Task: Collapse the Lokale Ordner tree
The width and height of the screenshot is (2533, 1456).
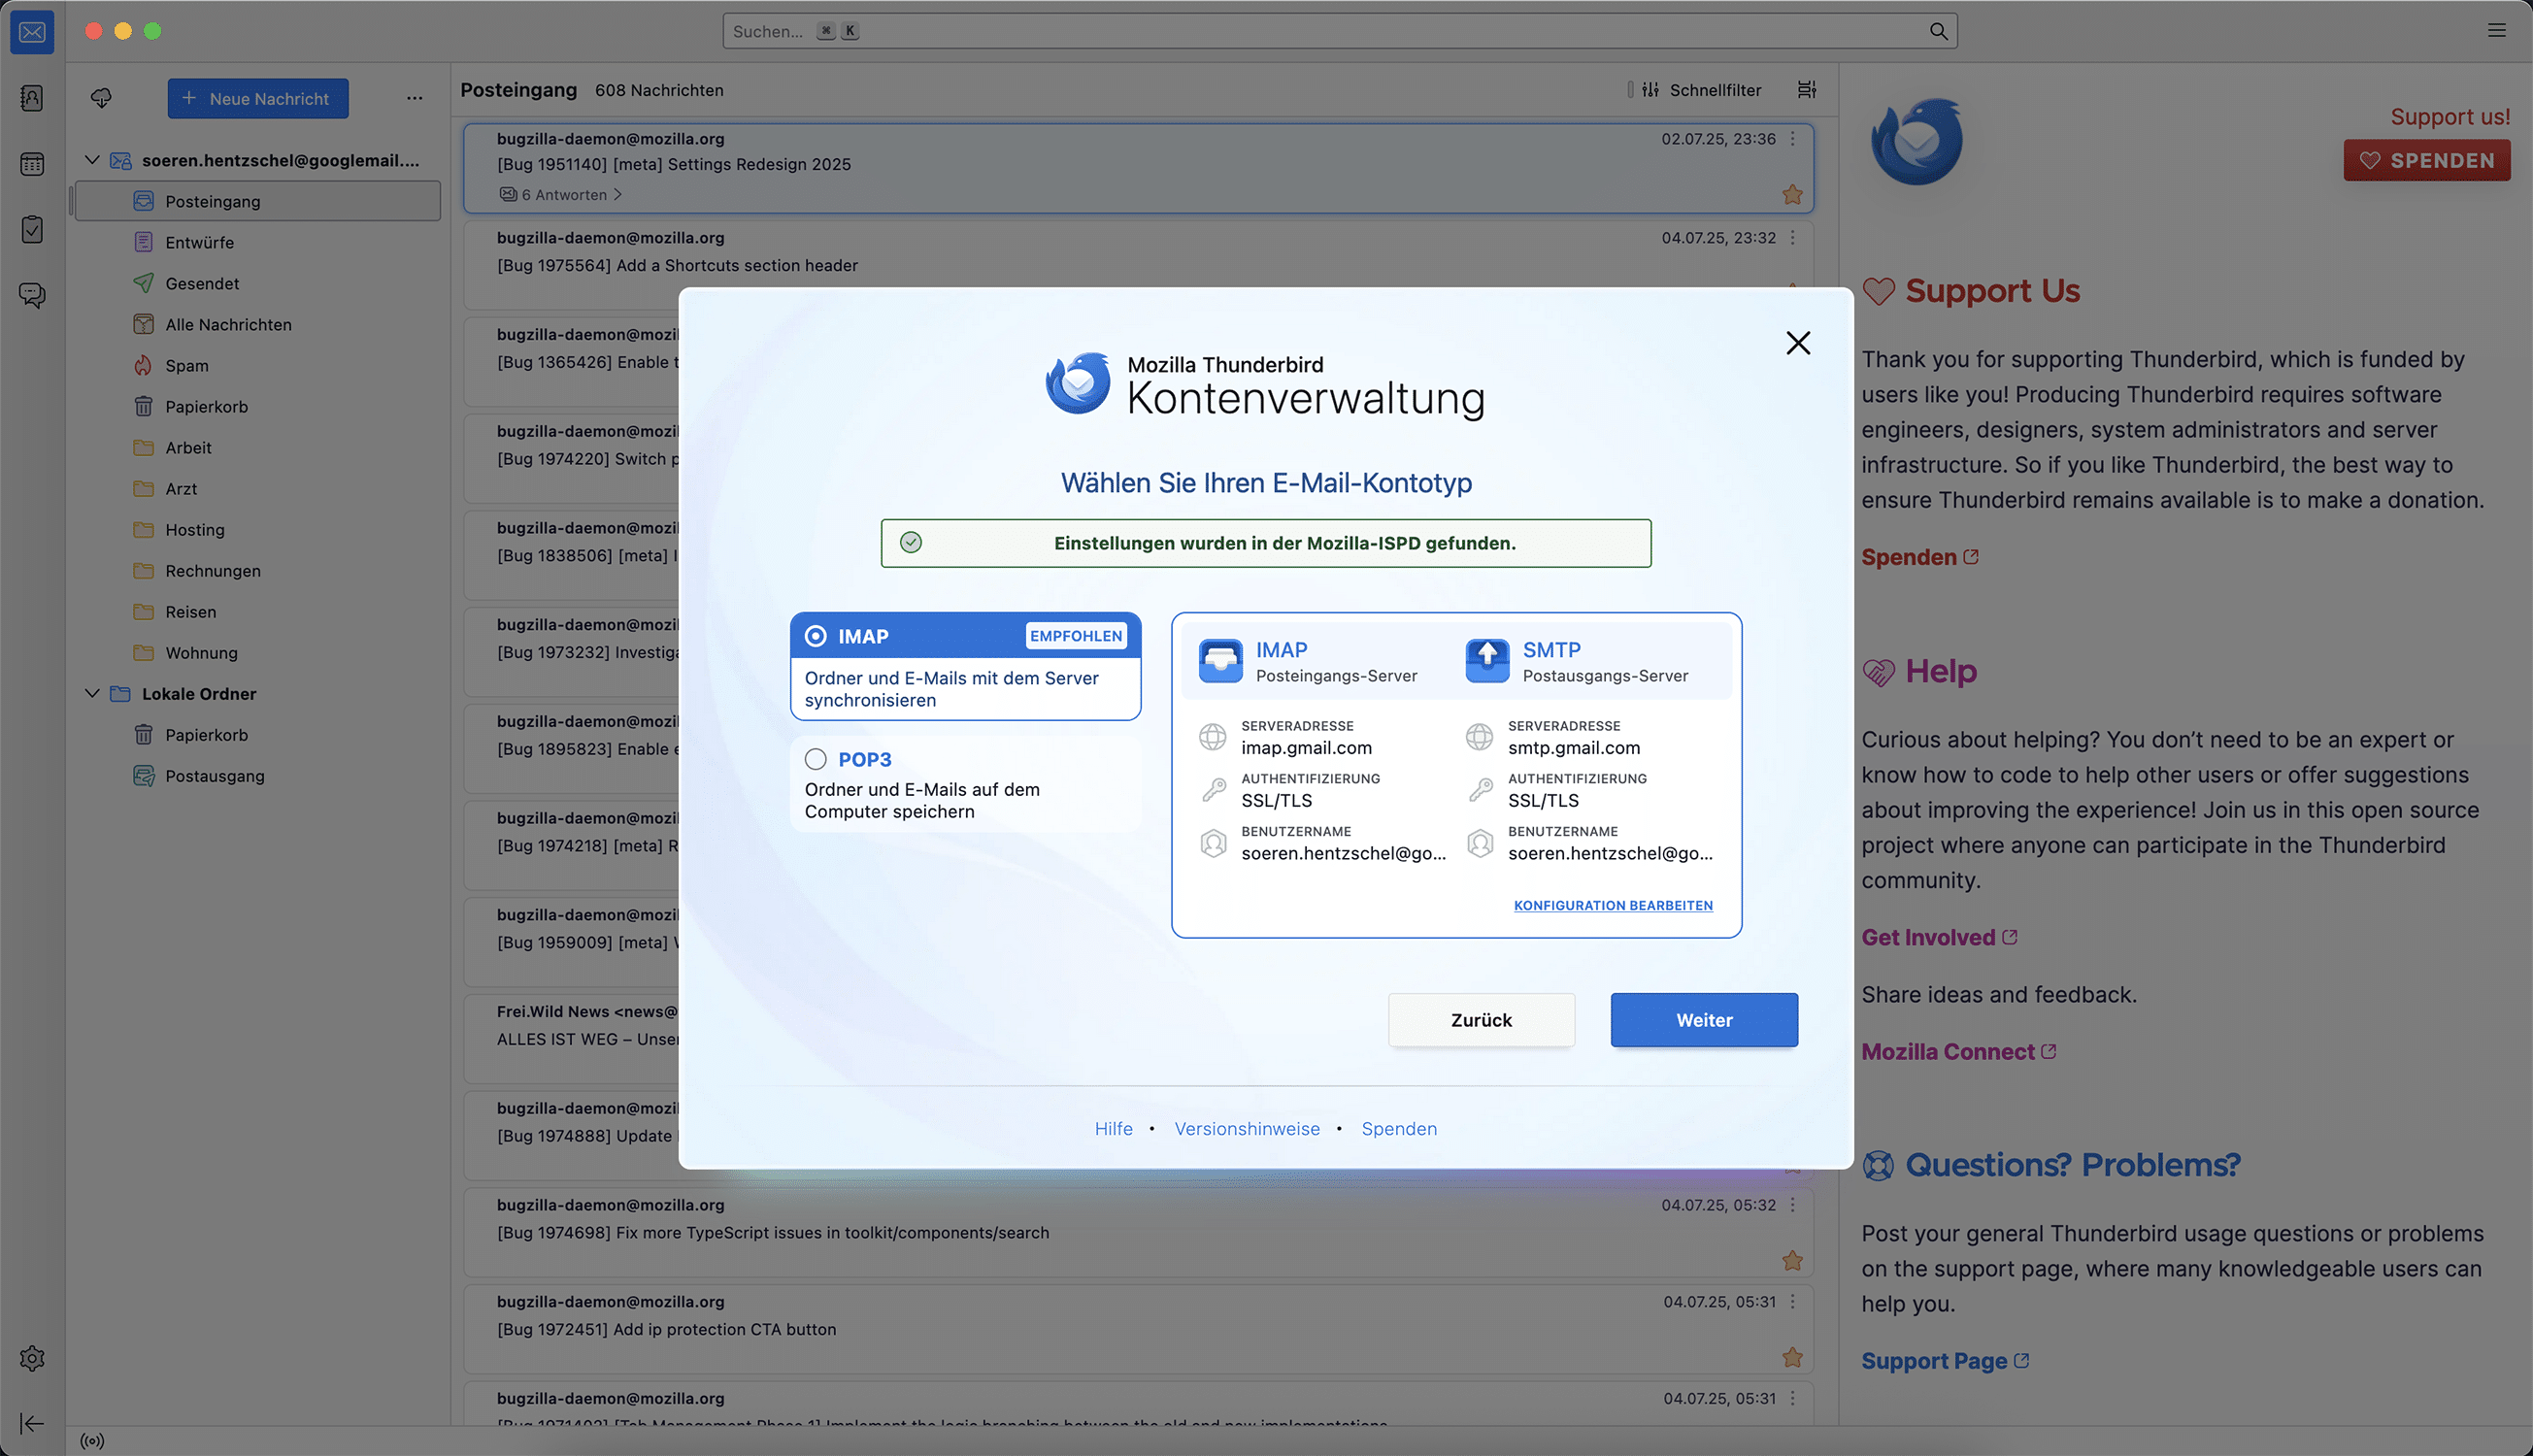Action: click(92, 693)
